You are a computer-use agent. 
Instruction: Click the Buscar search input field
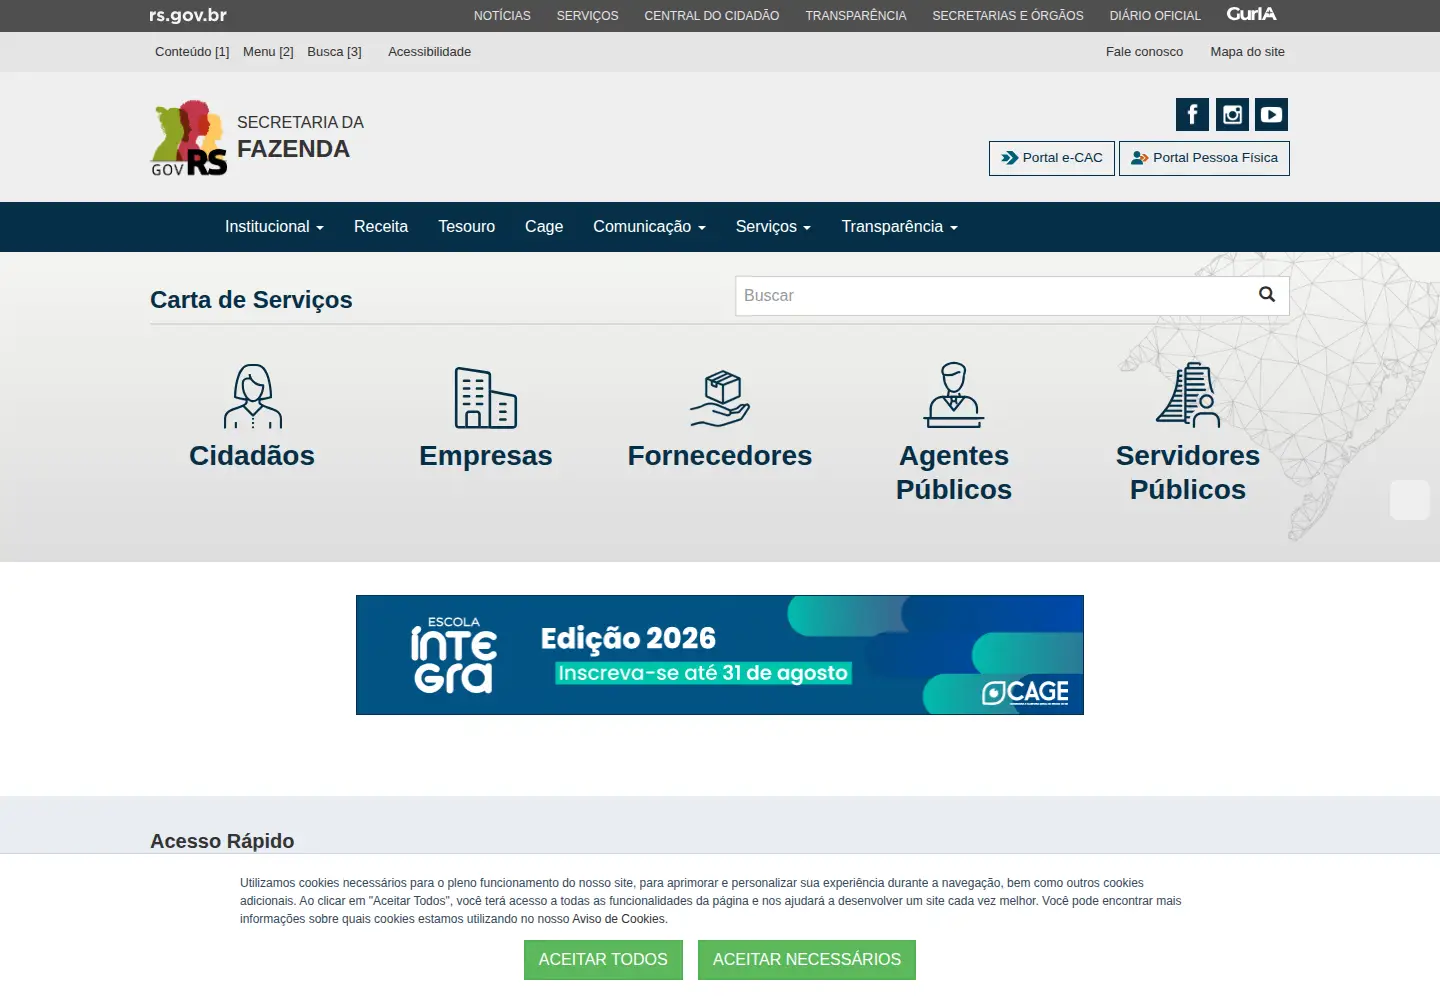pyautogui.click(x=1012, y=296)
